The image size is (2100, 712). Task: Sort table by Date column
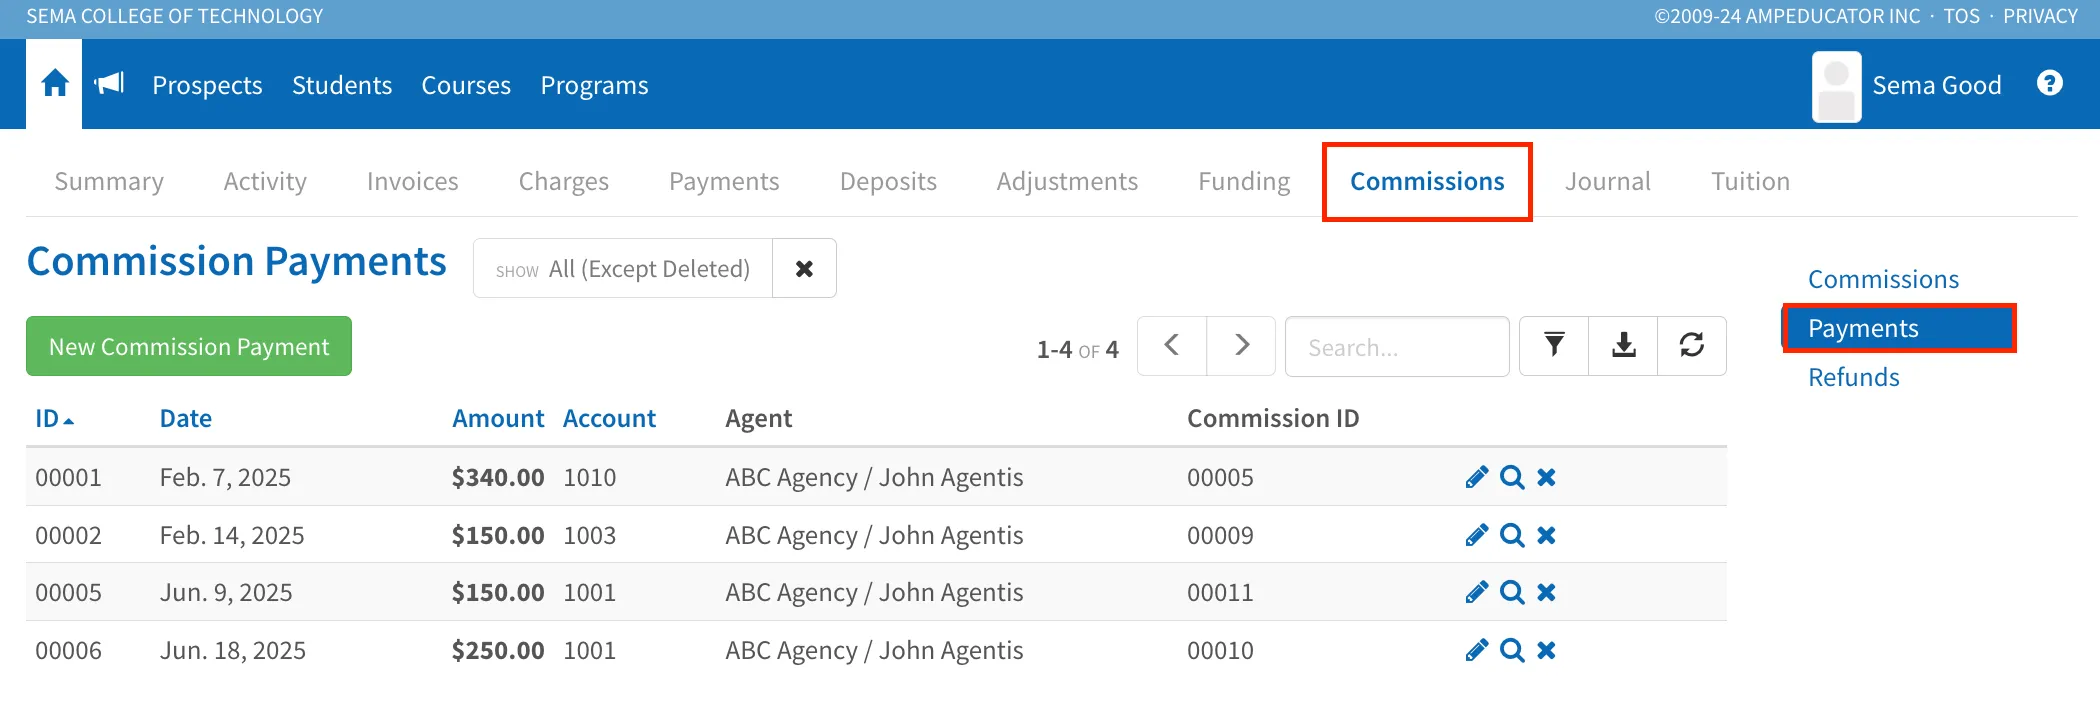[x=186, y=418]
